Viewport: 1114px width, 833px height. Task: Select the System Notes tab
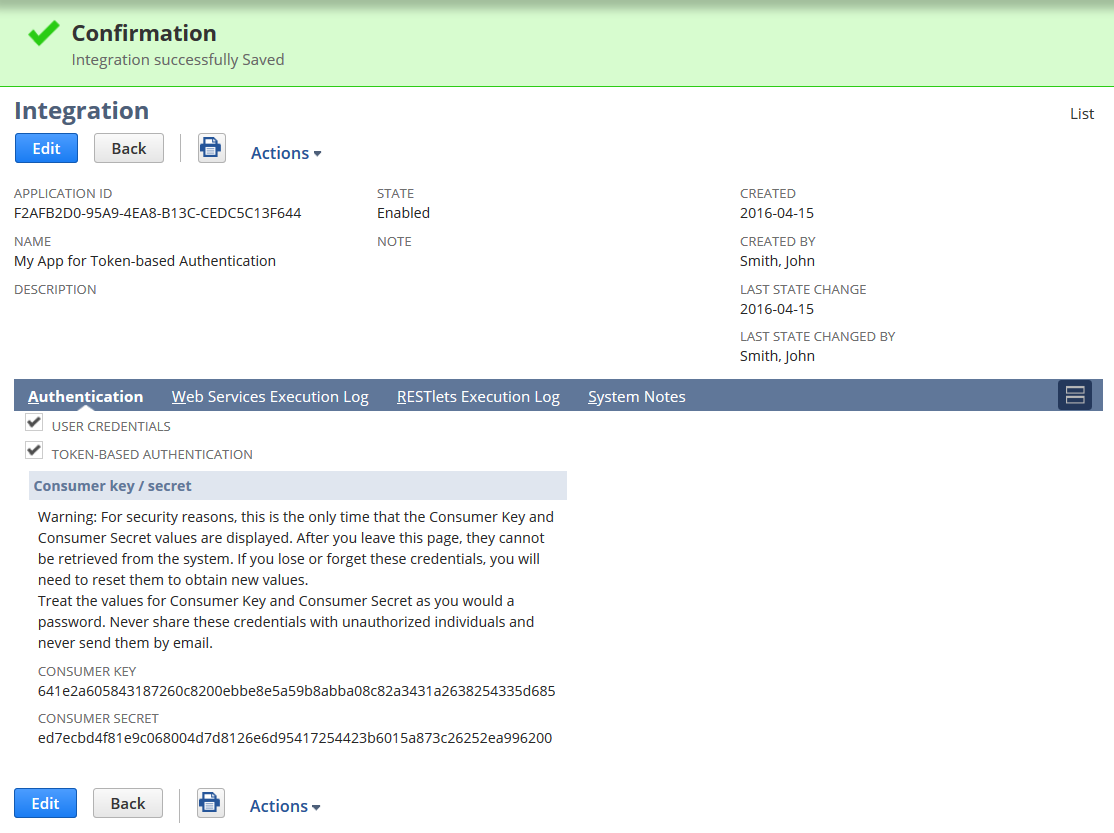(636, 396)
